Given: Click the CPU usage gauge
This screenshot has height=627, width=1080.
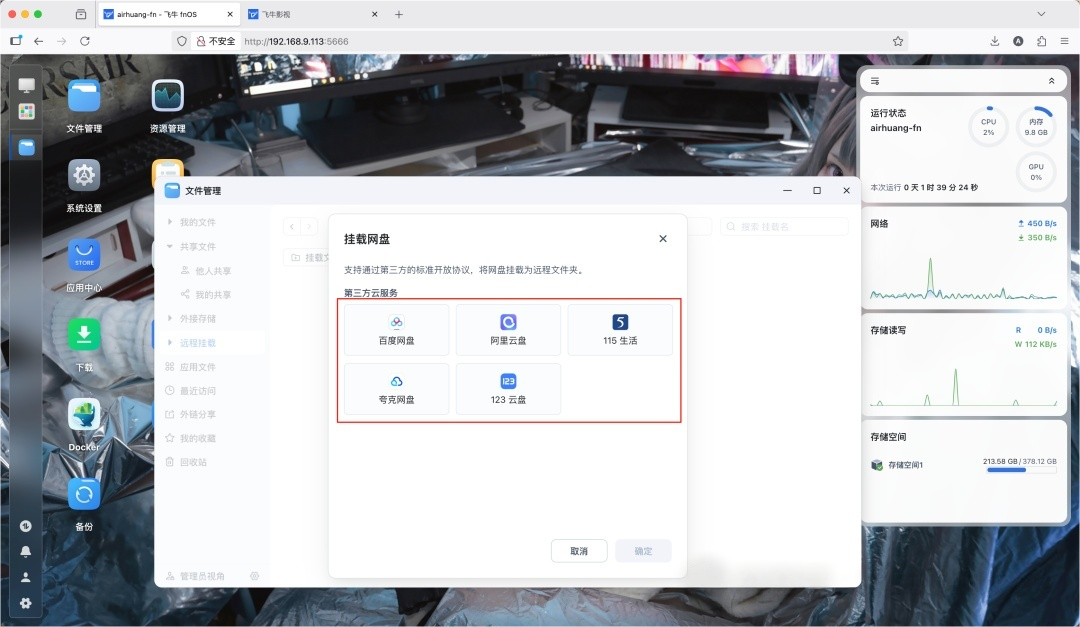Looking at the screenshot, I should click(988, 127).
